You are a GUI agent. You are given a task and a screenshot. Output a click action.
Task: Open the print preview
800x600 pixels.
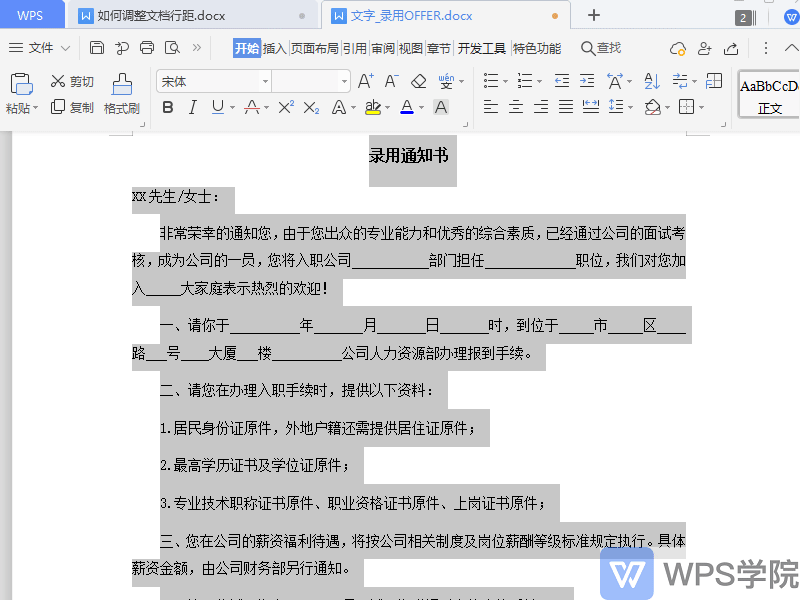[172, 46]
